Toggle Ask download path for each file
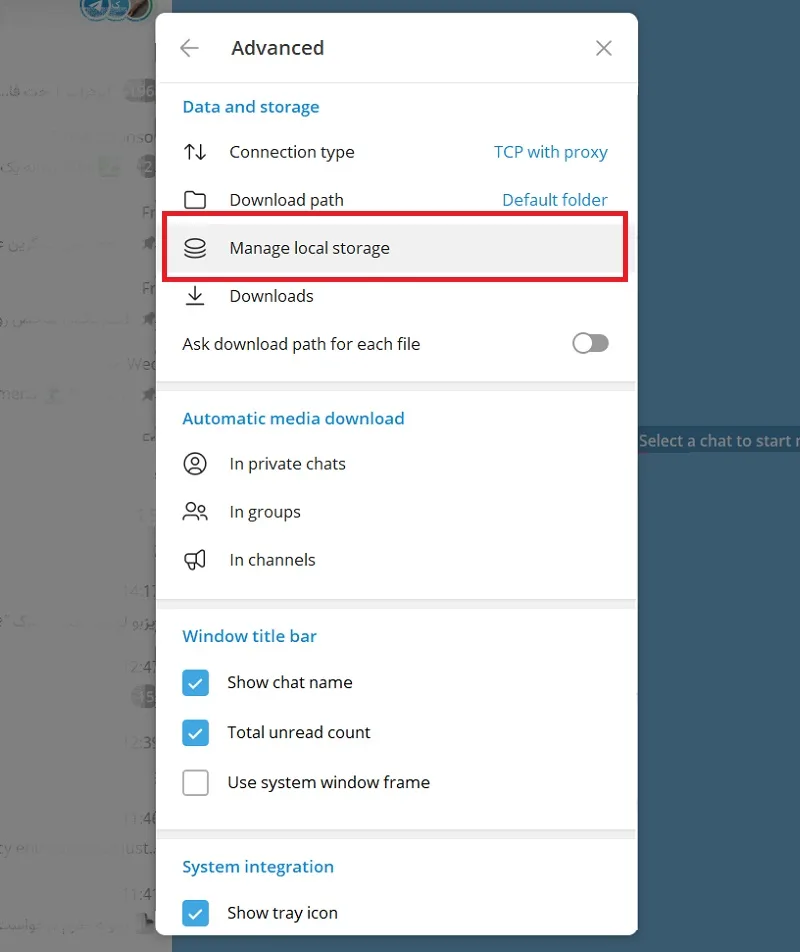The image size is (800, 952). (590, 344)
